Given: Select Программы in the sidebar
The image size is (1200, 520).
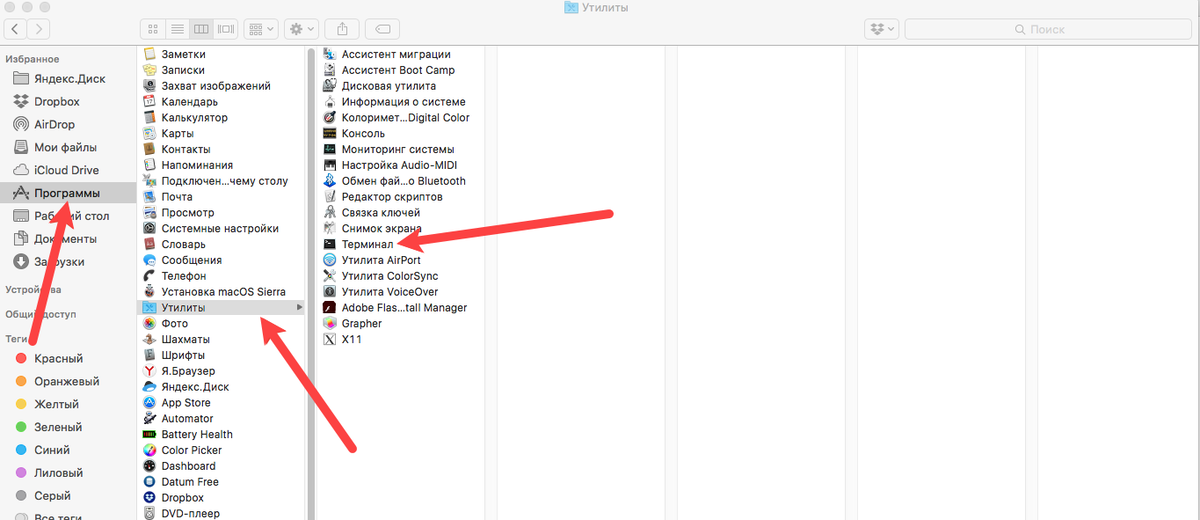Looking at the screenshot, I should tap(68, 193).
